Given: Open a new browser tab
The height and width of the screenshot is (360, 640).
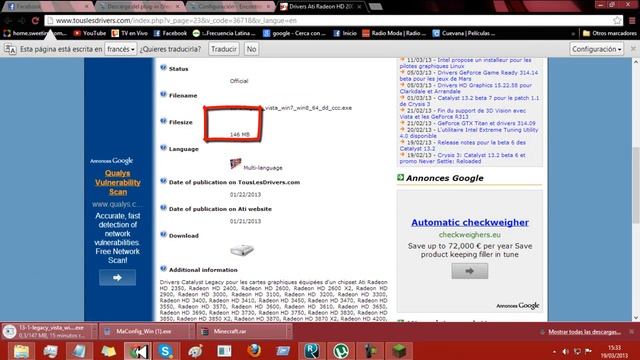Looking at the screenshot, I should click(376, 7).
